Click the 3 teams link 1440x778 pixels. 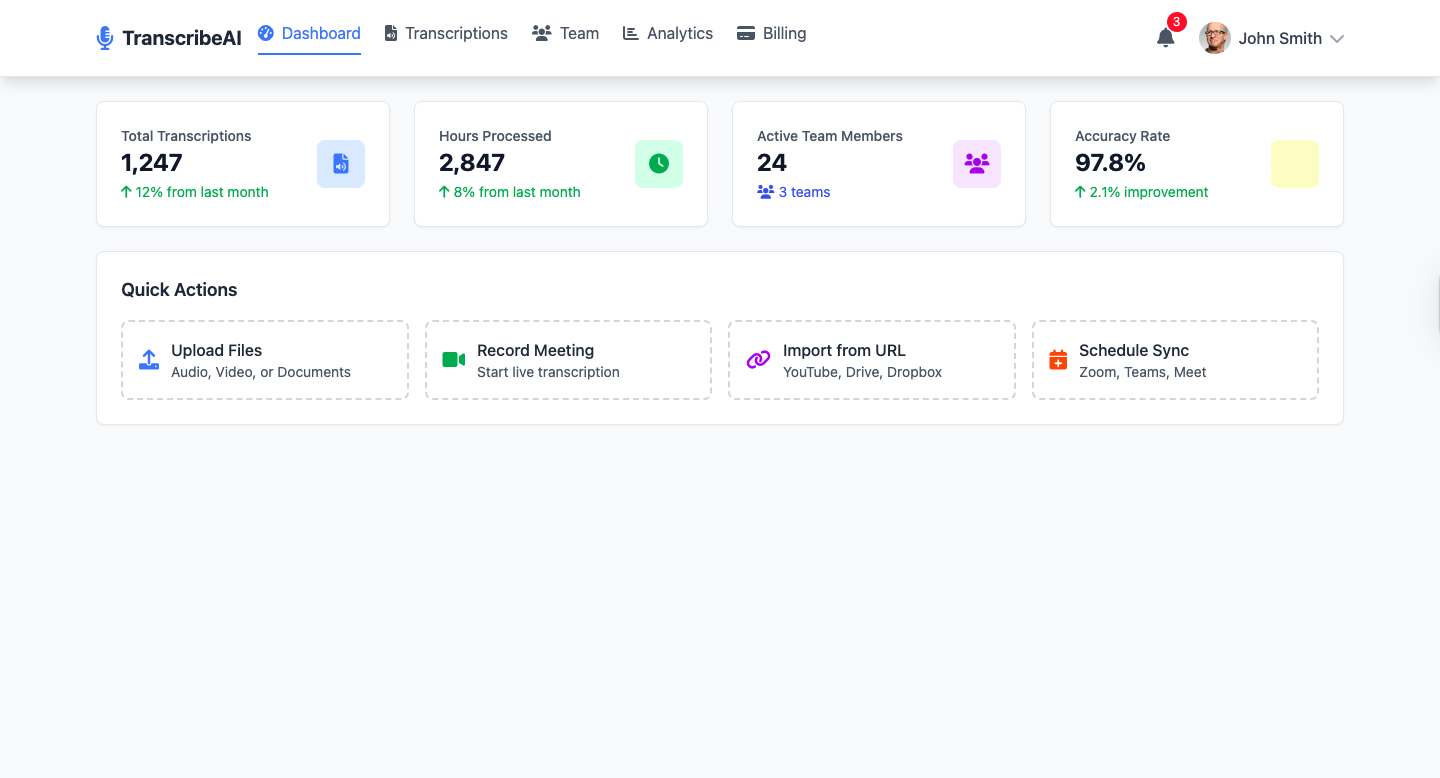tap(794, 192)
